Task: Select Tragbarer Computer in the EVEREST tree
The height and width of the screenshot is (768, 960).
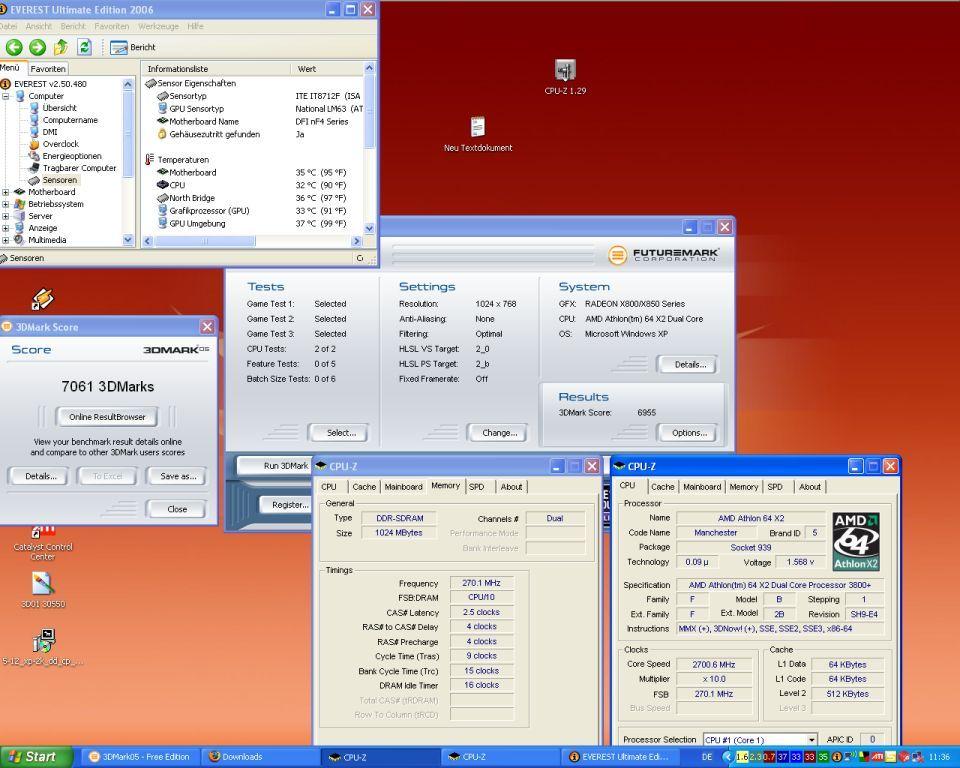Action: click(79, 168)
